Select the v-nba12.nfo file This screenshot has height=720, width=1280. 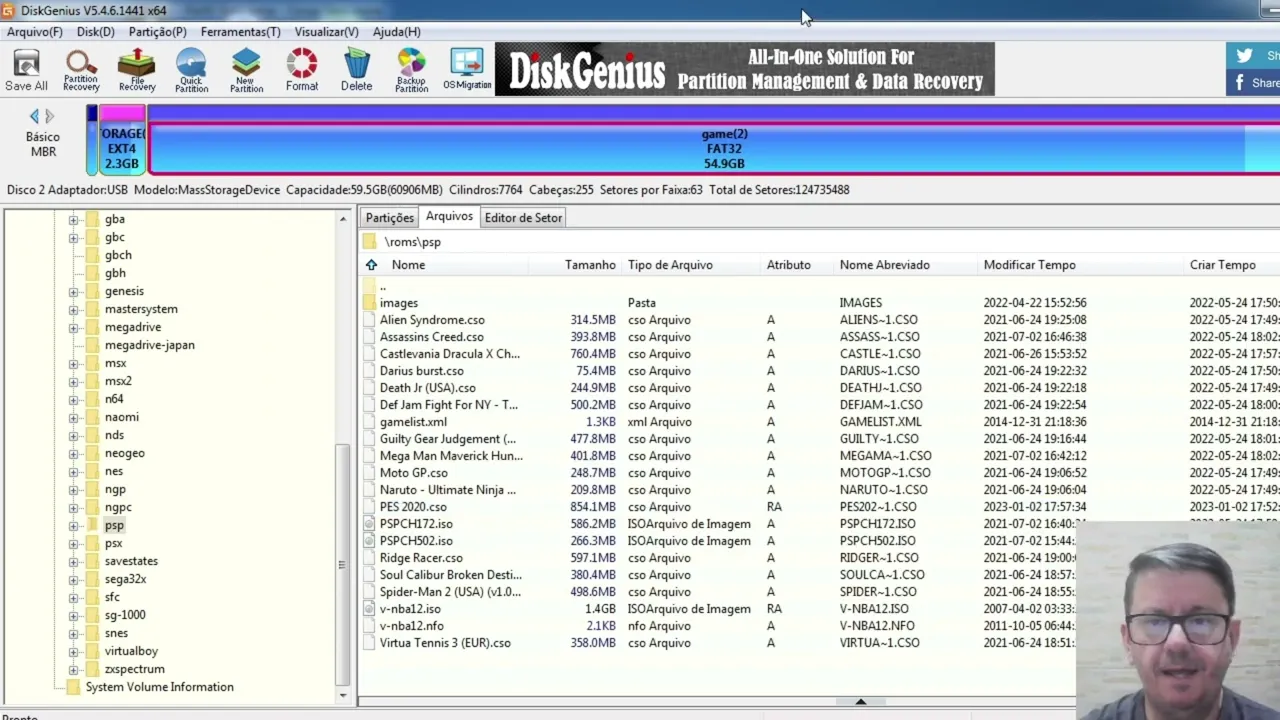411,626
